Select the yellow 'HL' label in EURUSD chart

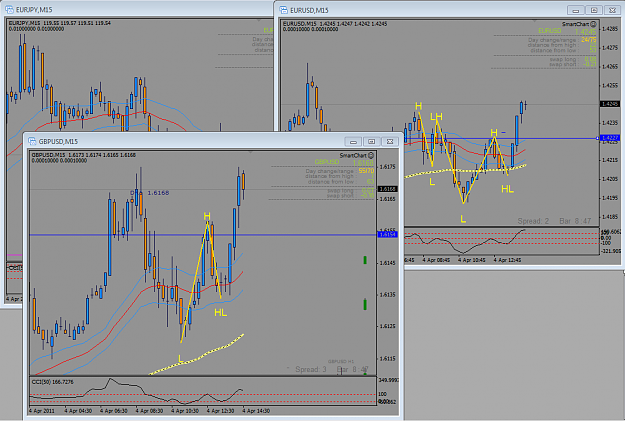point(507,189)
